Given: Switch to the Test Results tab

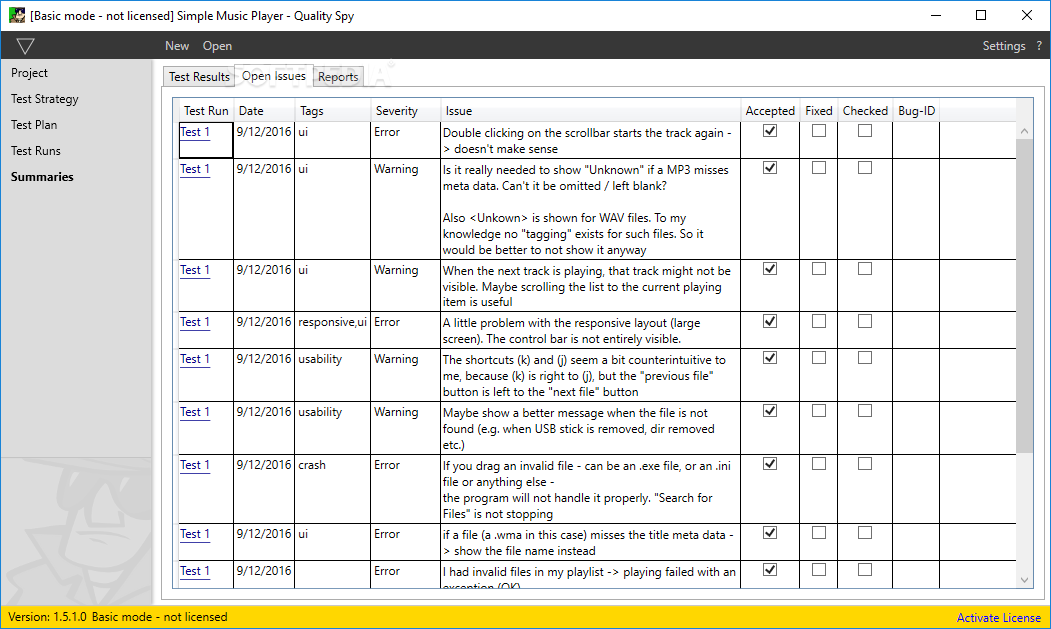Looking at the screenshot, I should [199, 76].
